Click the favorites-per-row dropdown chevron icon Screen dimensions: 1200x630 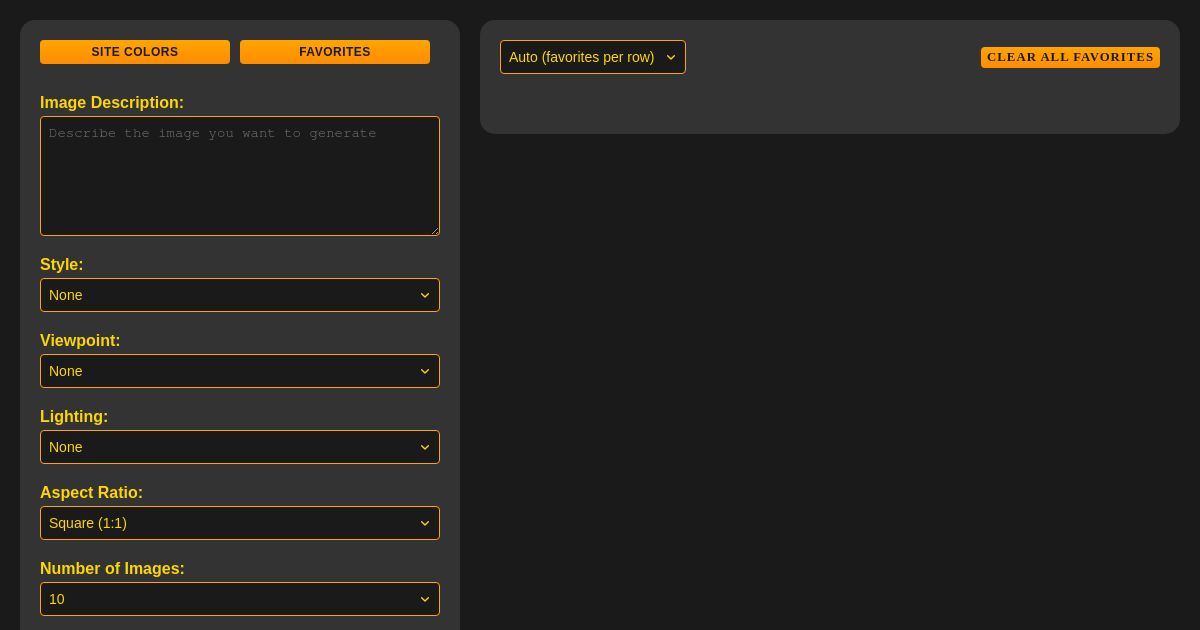click(x=671, y=57)
